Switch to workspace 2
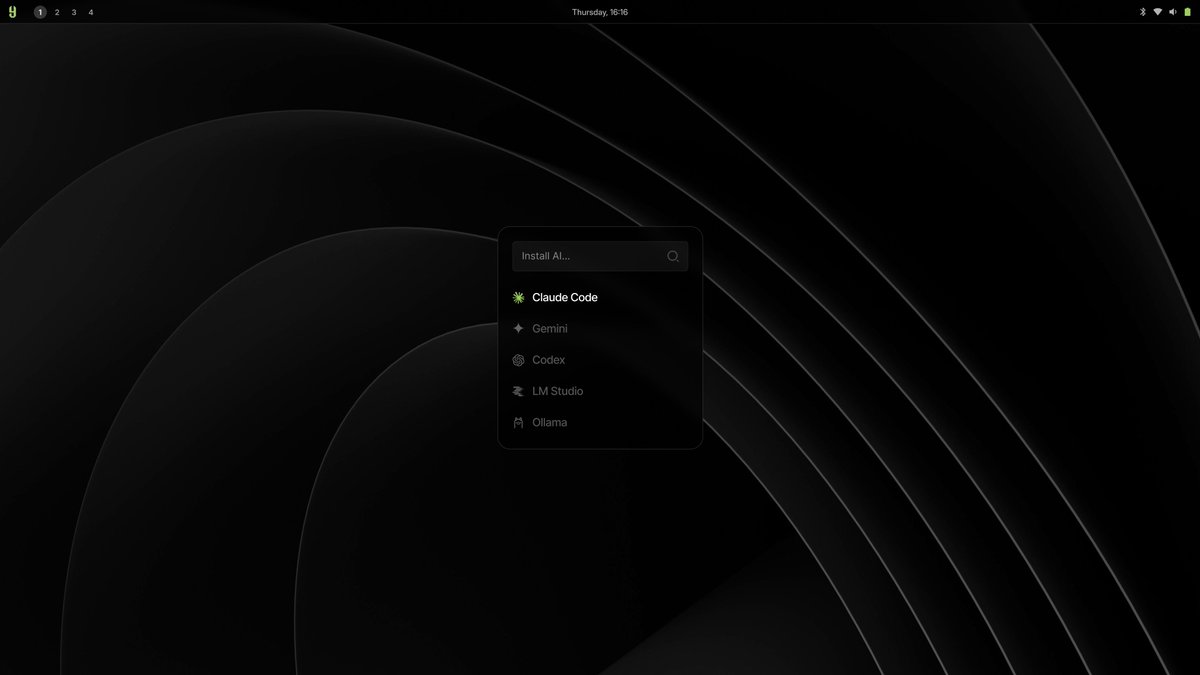 [57, 12]
